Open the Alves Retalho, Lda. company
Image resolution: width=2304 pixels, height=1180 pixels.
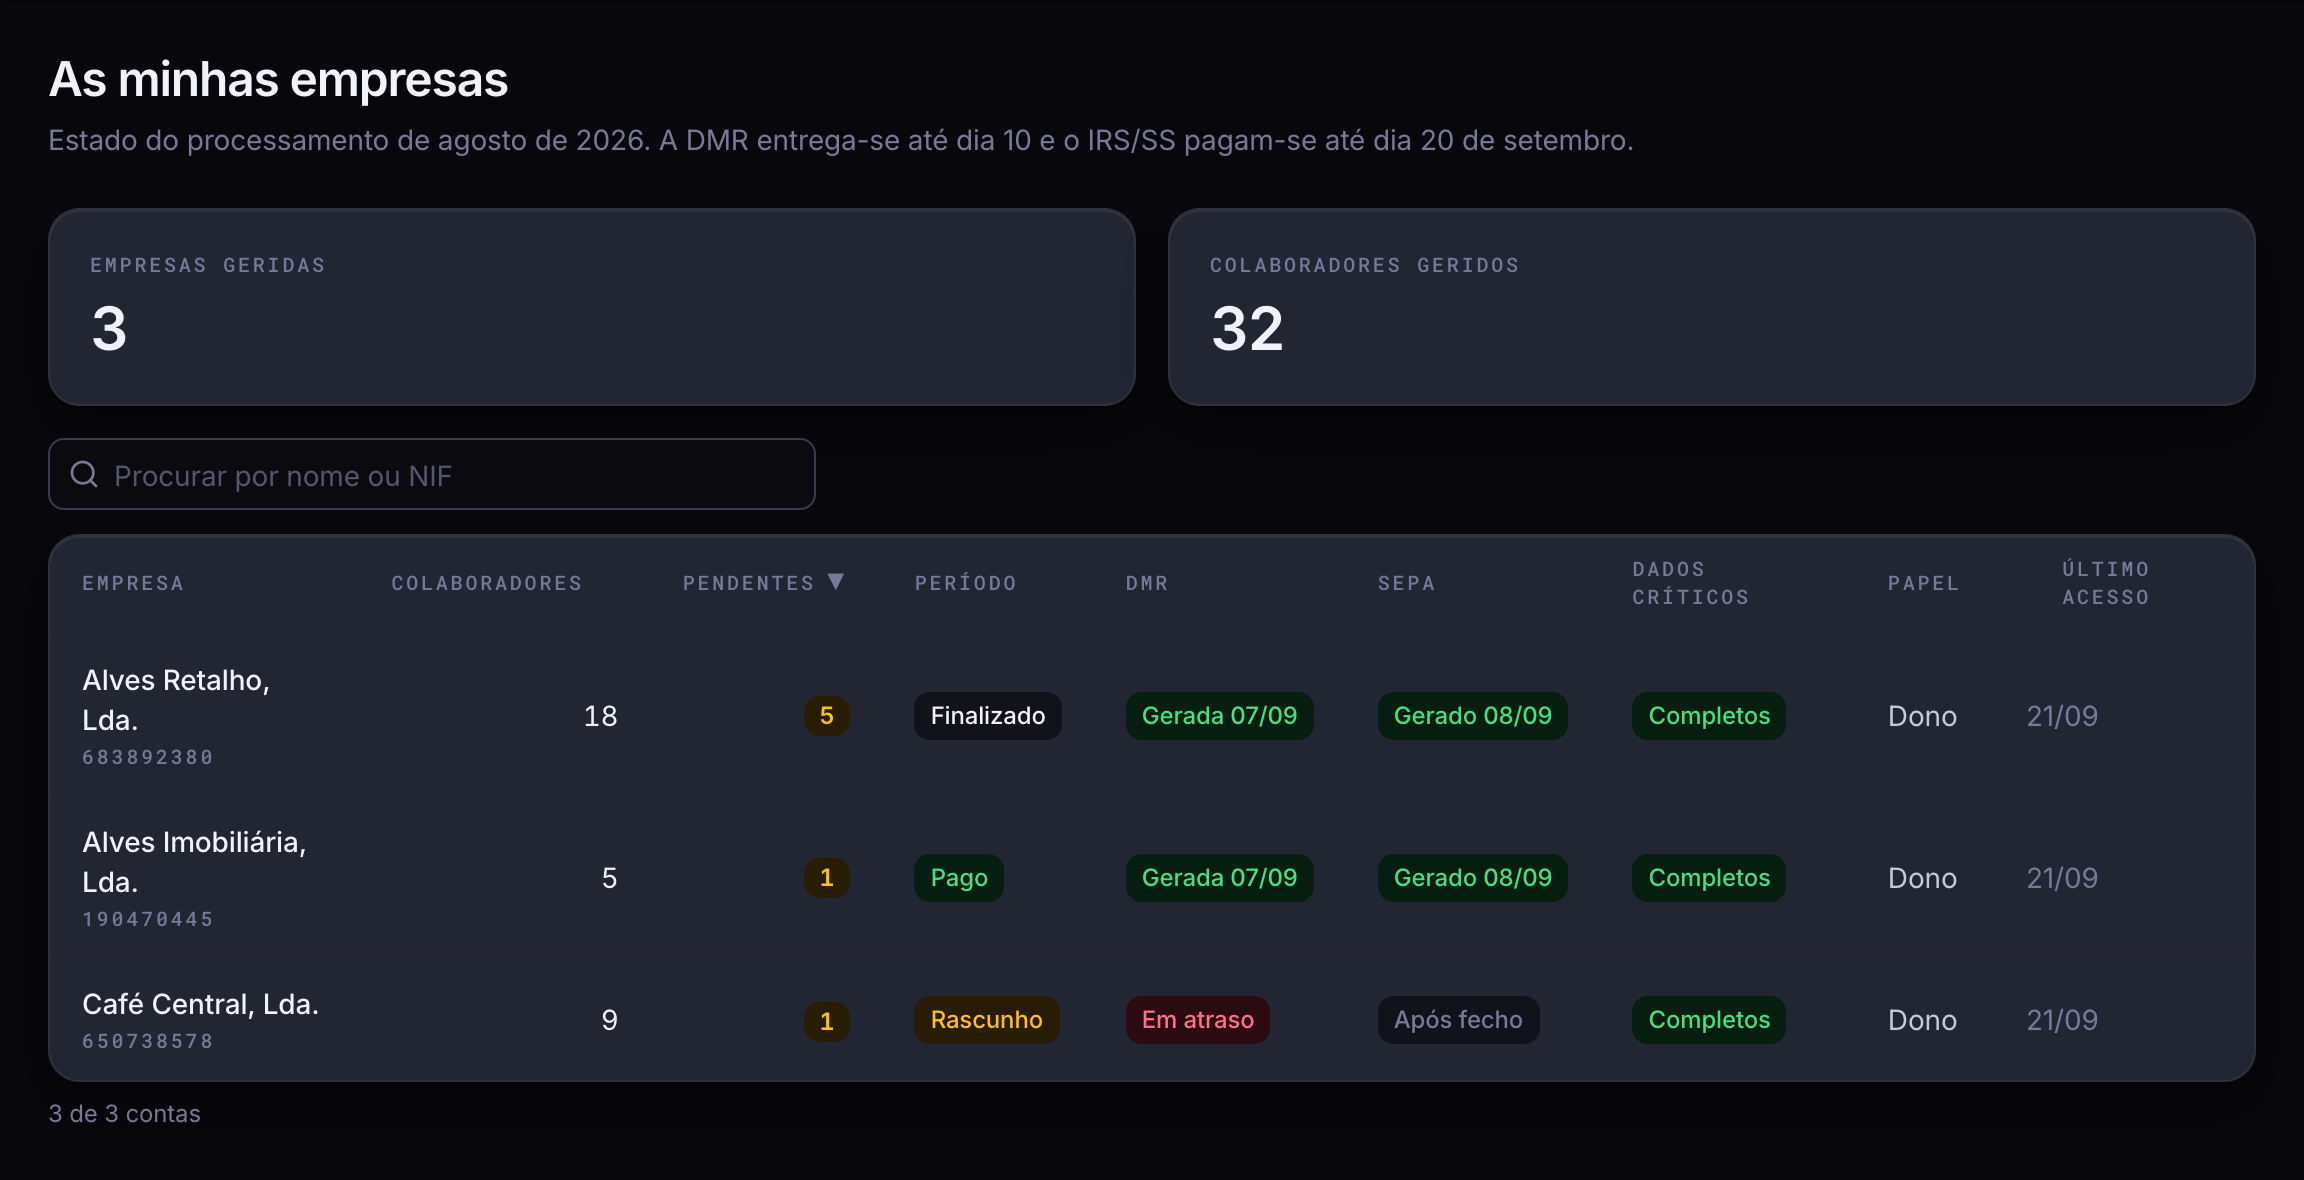coord(176,700)
